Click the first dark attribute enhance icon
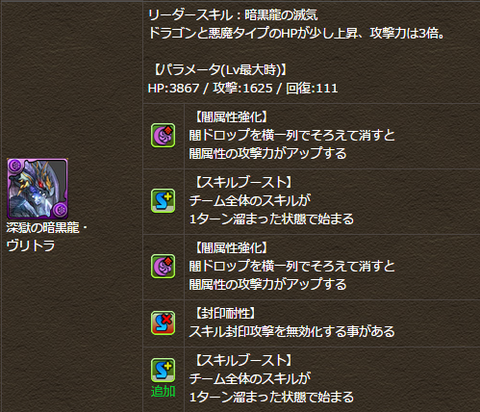The image size is (480, 412). (163, 135)
